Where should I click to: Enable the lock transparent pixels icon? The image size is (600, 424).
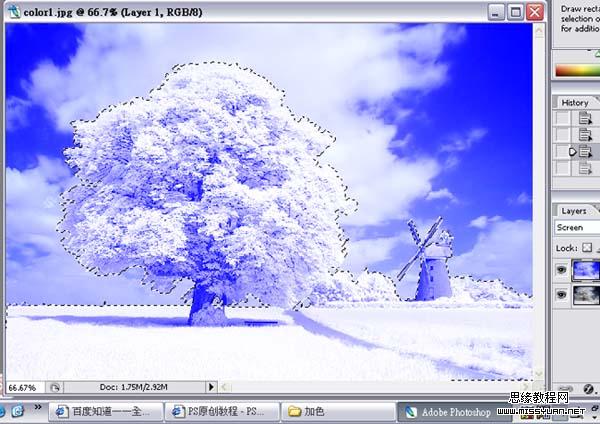pos(588,247)
